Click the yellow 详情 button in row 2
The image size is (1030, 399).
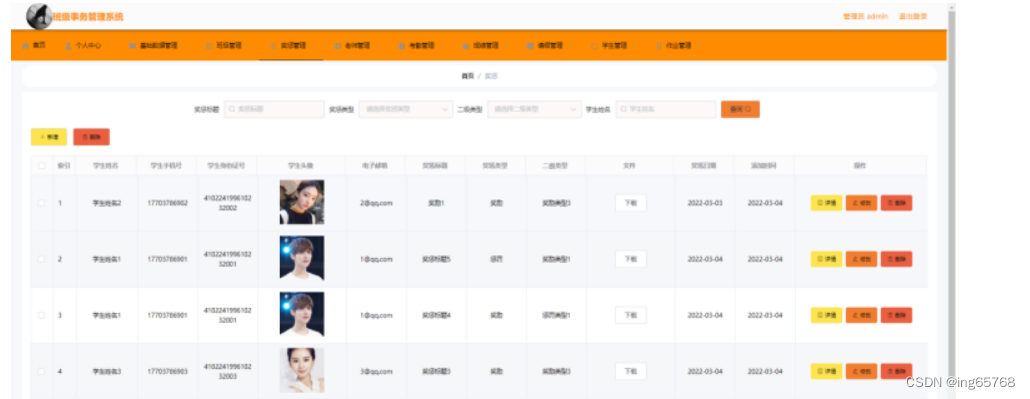point(826,259)
